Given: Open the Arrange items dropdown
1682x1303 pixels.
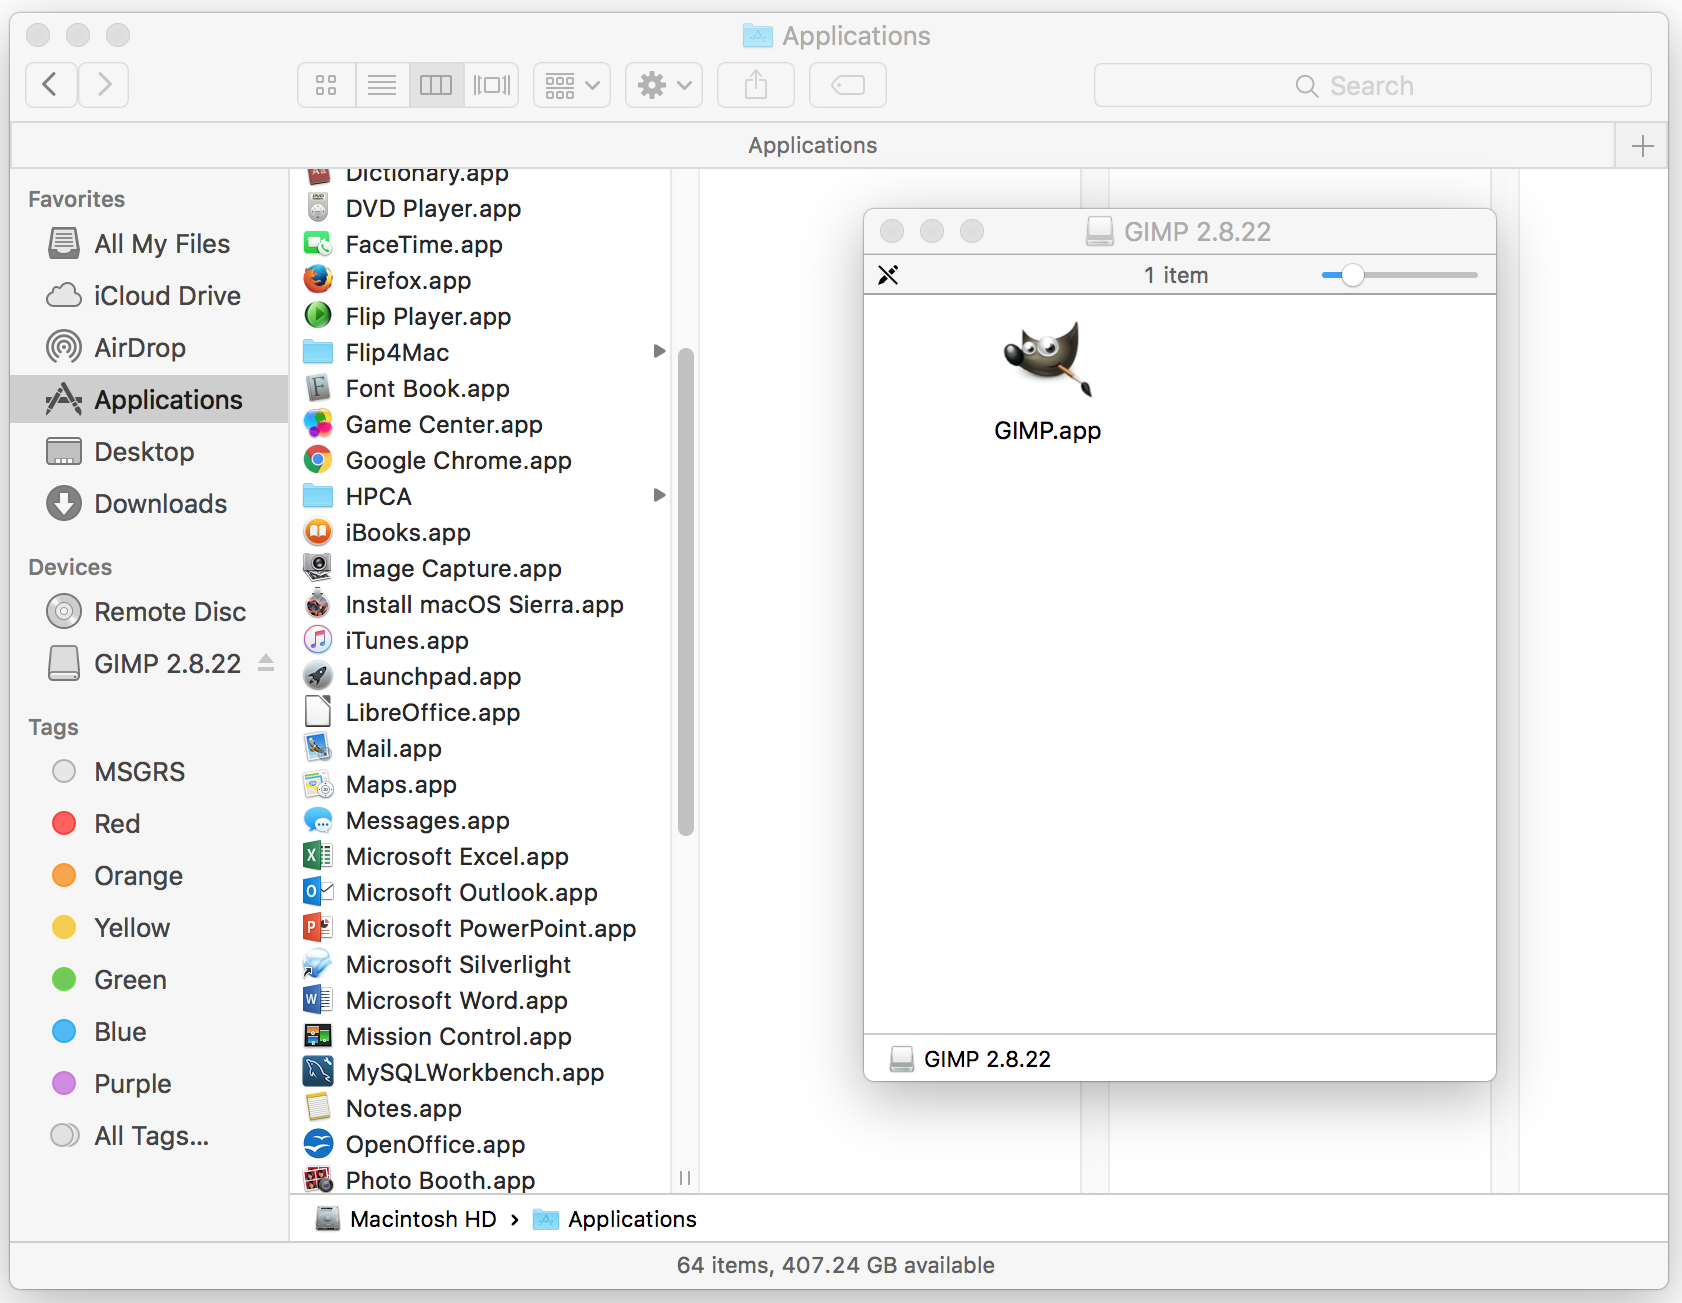Looking at the screenshot, I should [x=572, y=85].
